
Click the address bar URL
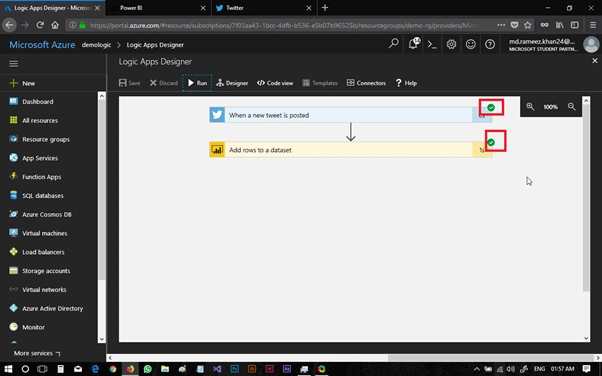[x=284, y=25]
